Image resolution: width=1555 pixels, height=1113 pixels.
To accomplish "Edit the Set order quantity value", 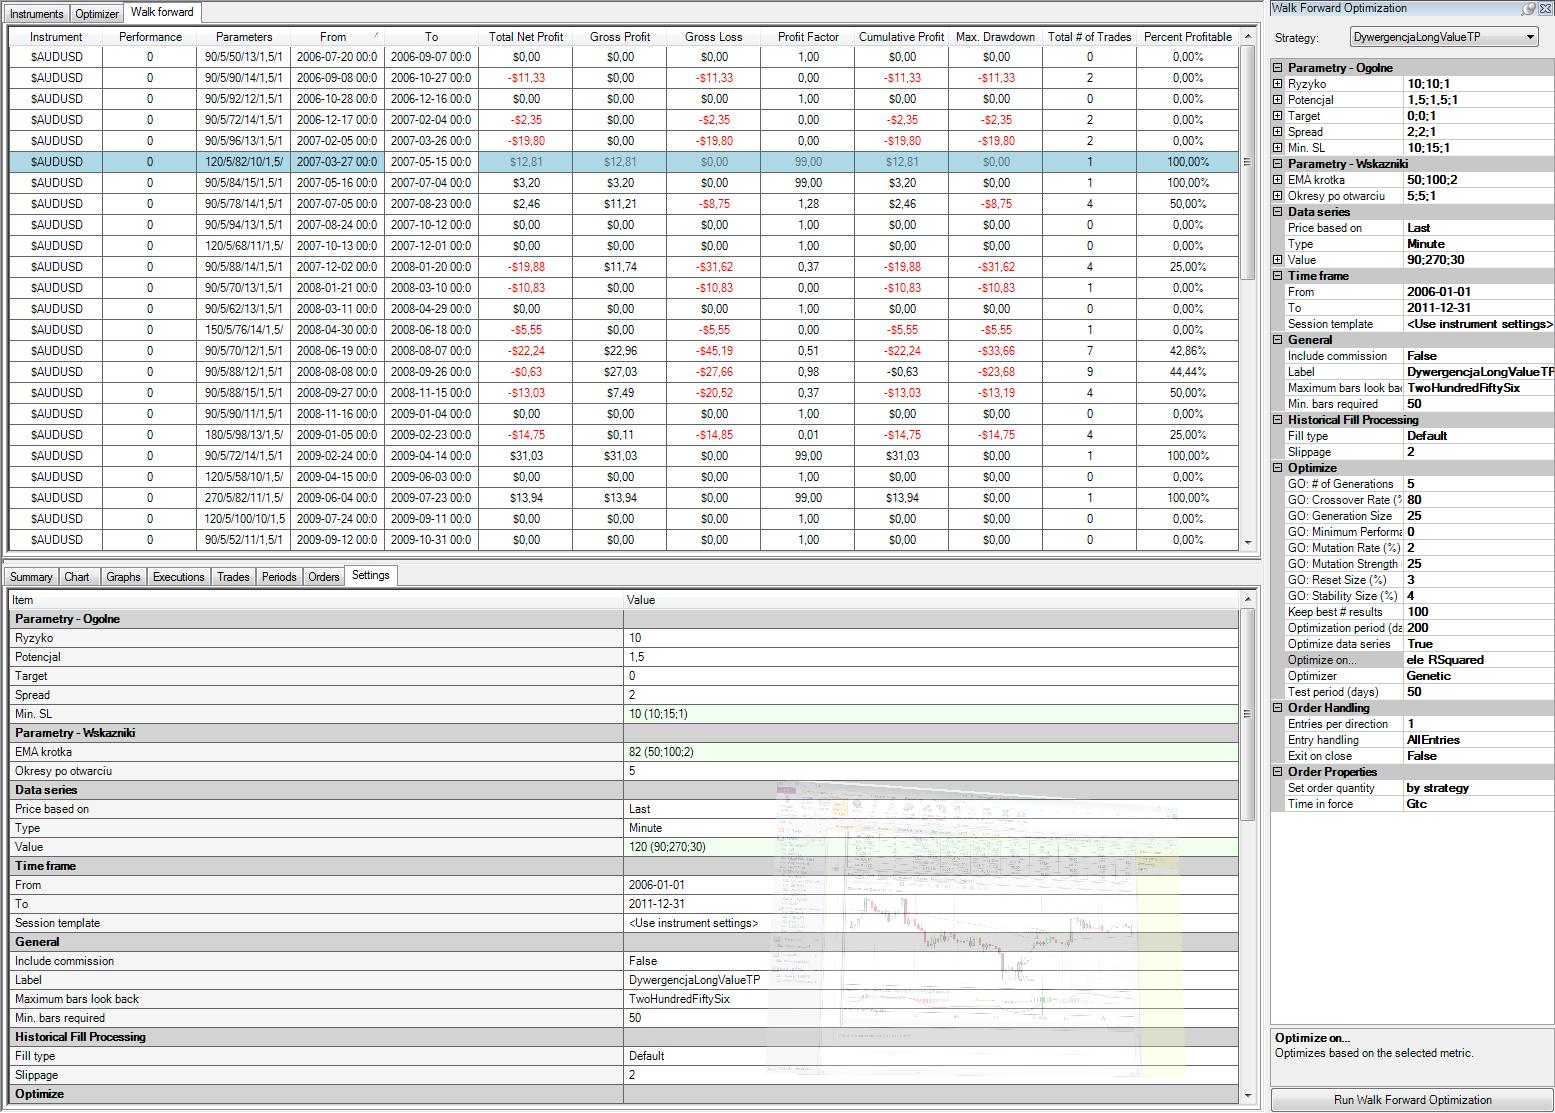I will [x=1479, y=788].
